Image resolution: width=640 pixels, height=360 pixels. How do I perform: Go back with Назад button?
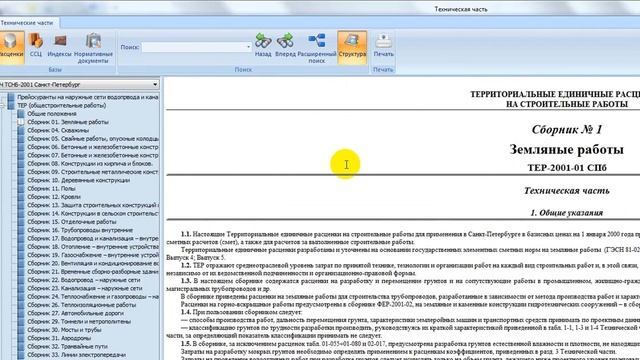[x=263, y=45]
